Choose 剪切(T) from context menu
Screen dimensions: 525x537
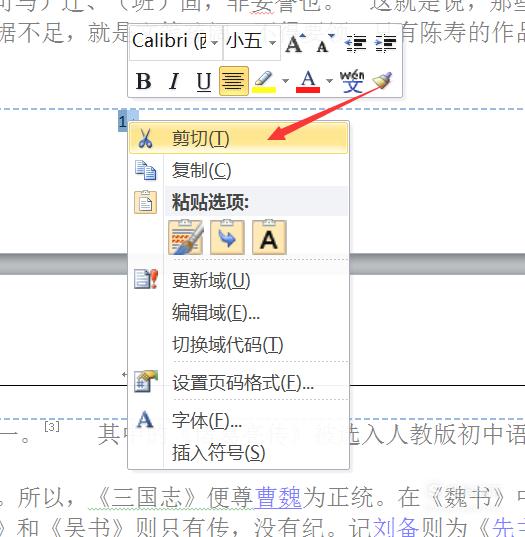tap(238, 138)
